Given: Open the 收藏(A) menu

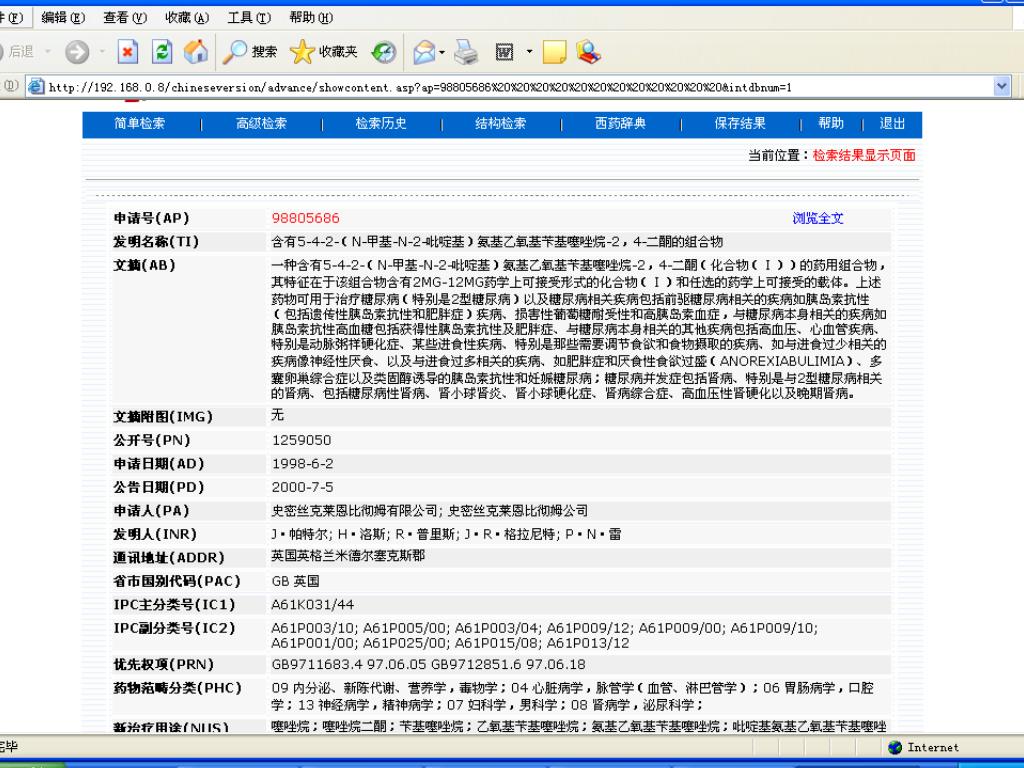Looking at the screenshot, I should coord(187,18).
